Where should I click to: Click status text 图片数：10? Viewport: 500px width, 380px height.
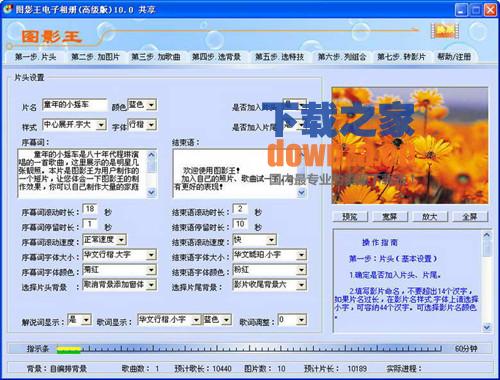pos(265,368)
